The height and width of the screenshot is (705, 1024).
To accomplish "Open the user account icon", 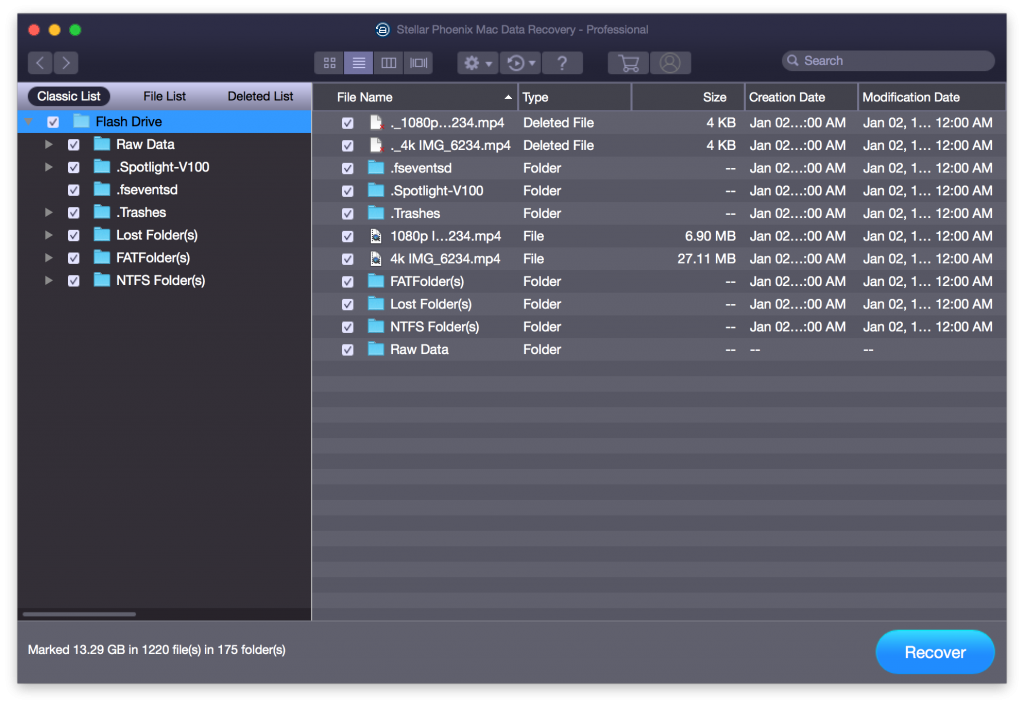I will (x=670, y=63).
